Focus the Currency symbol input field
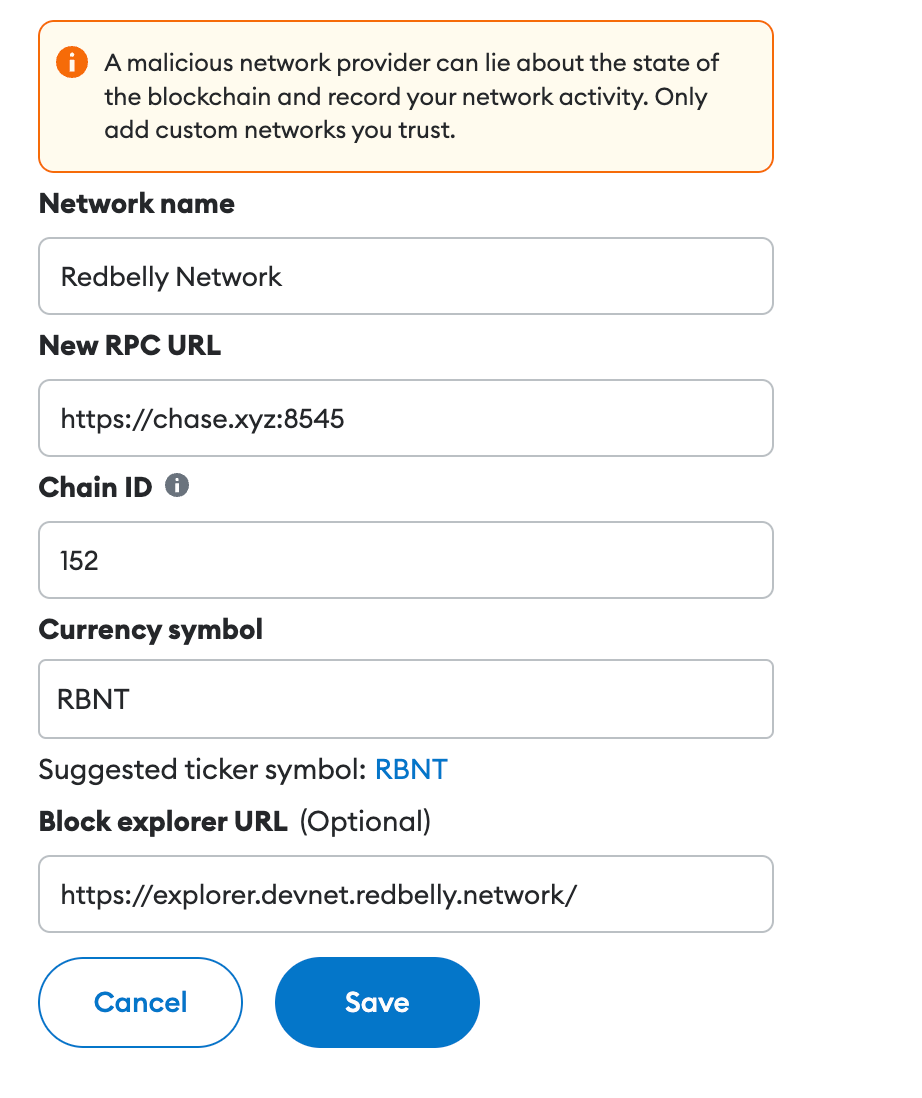 406,699
